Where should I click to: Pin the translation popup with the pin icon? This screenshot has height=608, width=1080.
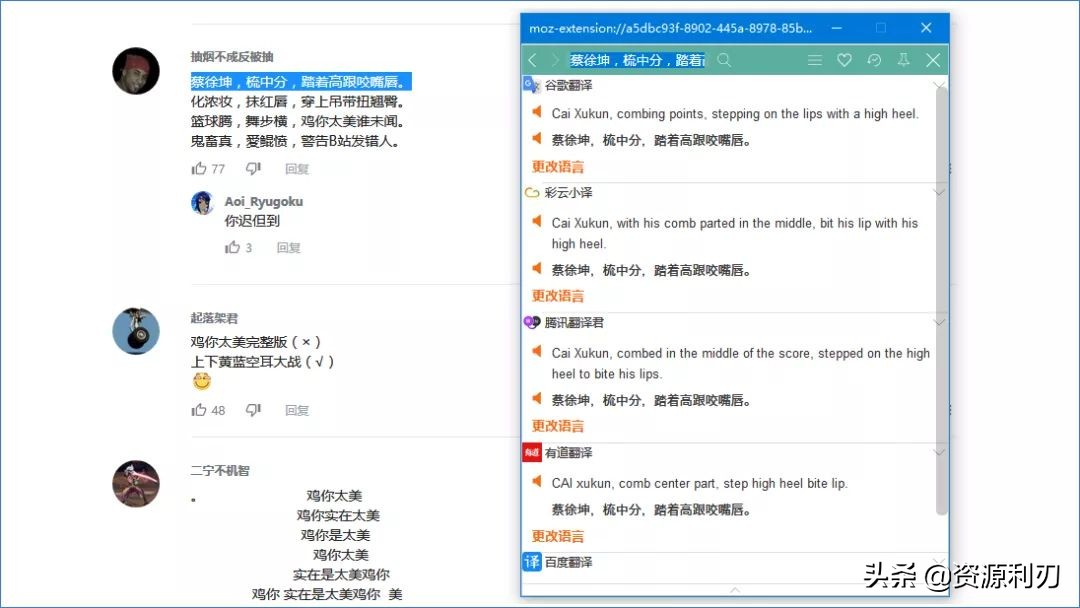(x=903, y=60)
